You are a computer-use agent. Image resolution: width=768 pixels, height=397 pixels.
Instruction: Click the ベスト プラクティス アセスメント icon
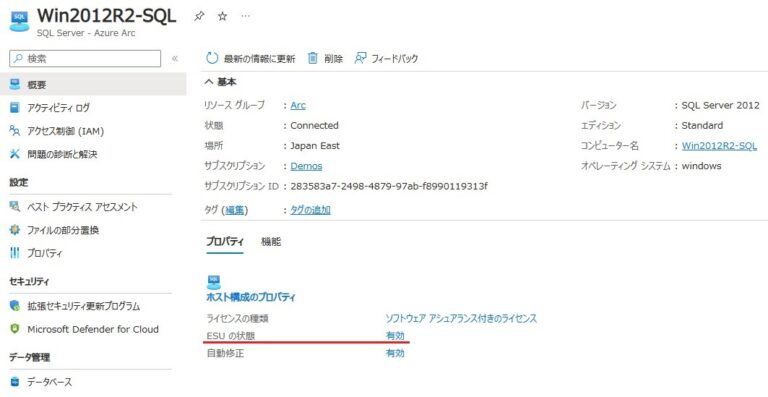(15, 207)
